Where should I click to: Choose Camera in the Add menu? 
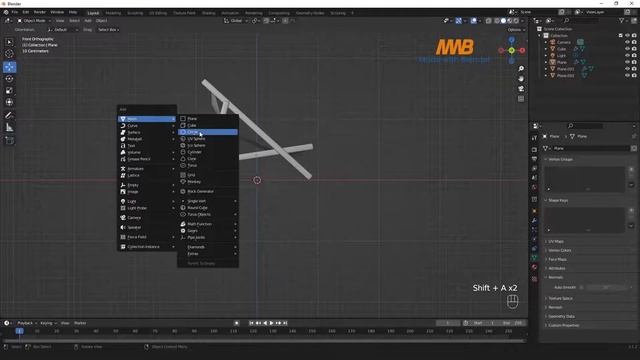click(x=147, y=218)
